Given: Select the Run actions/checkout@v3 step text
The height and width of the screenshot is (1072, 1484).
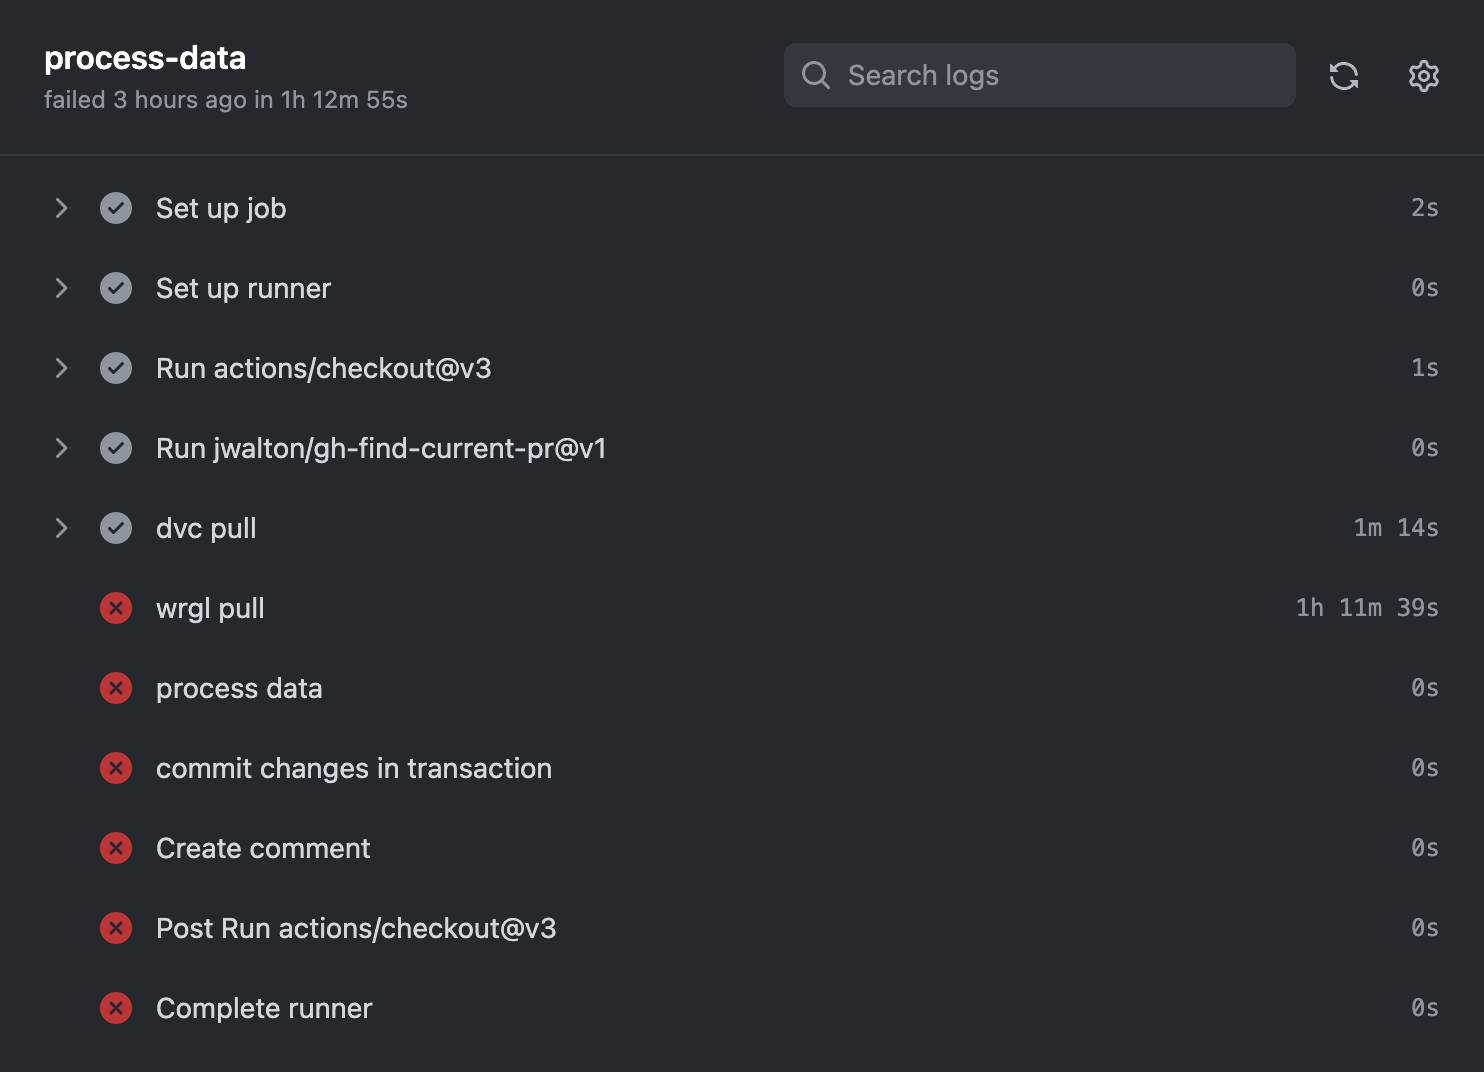Looking at the screenshot, I should pyautogui.click(x=324, y=368).
